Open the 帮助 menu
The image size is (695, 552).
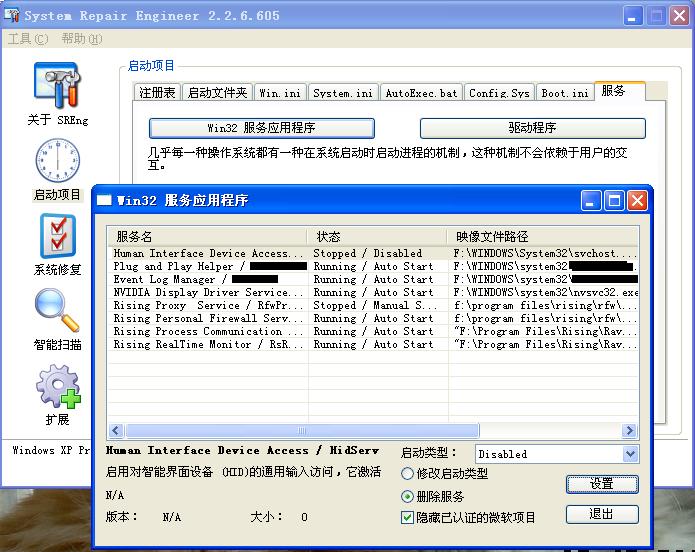pyautogui.click(x=82, y=39)
